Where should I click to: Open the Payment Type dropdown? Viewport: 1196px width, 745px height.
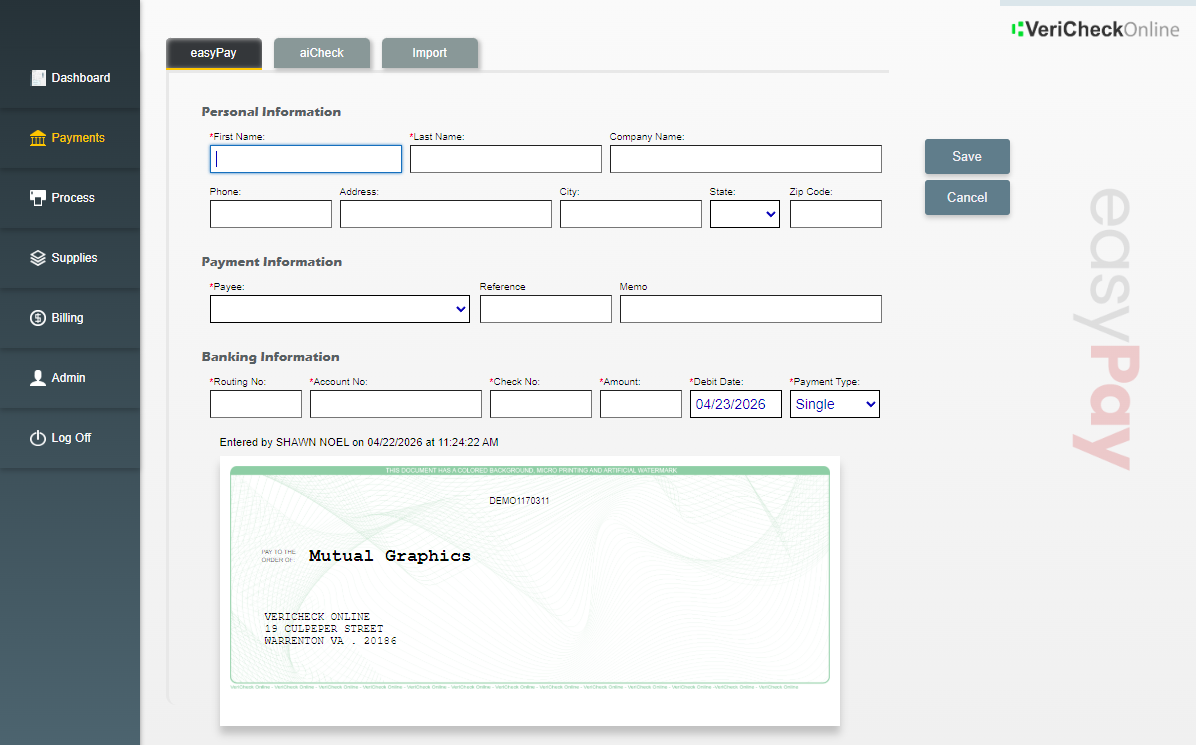834,404
